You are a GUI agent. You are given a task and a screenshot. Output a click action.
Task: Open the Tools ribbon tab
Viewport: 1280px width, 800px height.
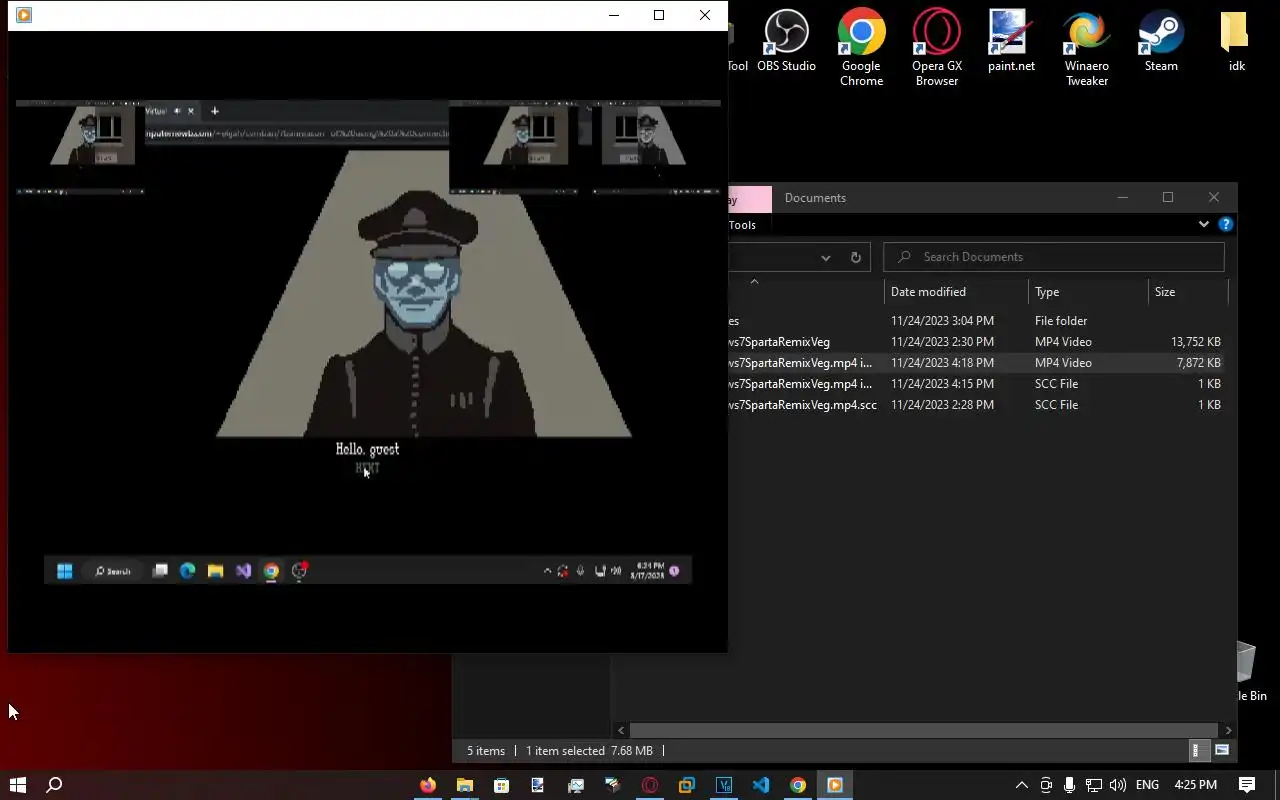(x=742, y=225)
